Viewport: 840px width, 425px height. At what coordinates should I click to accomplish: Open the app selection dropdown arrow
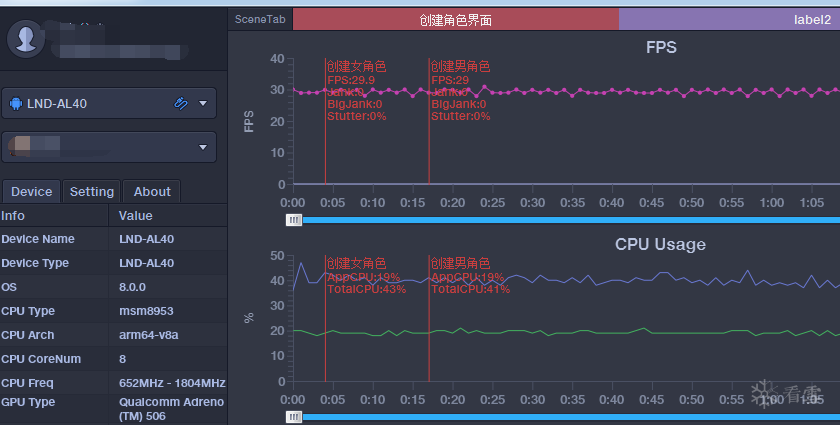pos(203,147)
